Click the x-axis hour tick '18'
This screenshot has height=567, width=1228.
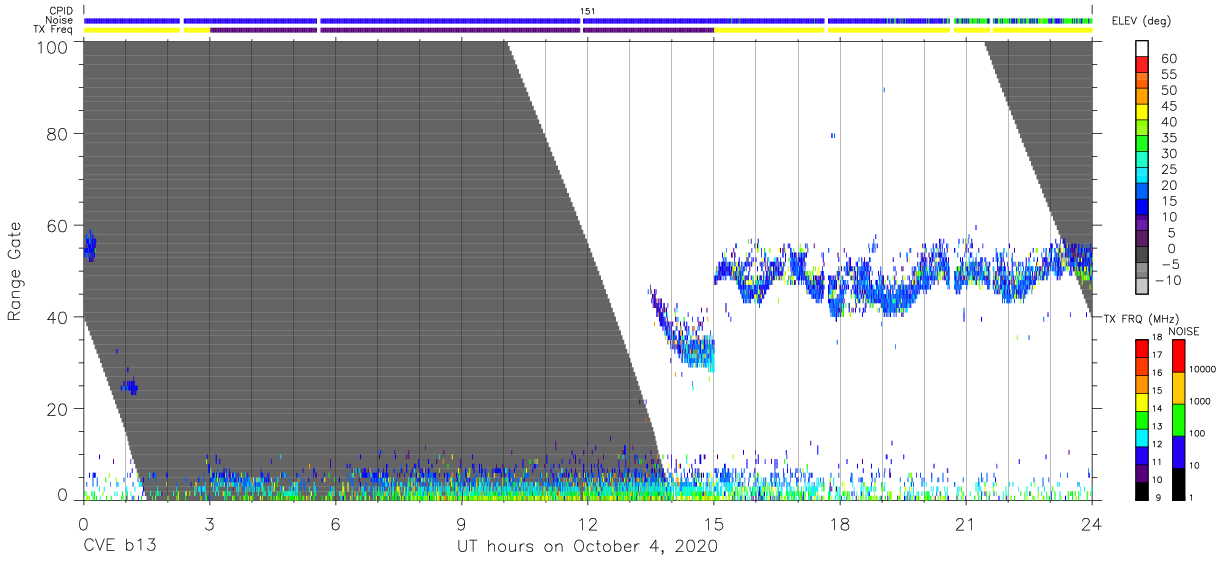pos(839,523)
